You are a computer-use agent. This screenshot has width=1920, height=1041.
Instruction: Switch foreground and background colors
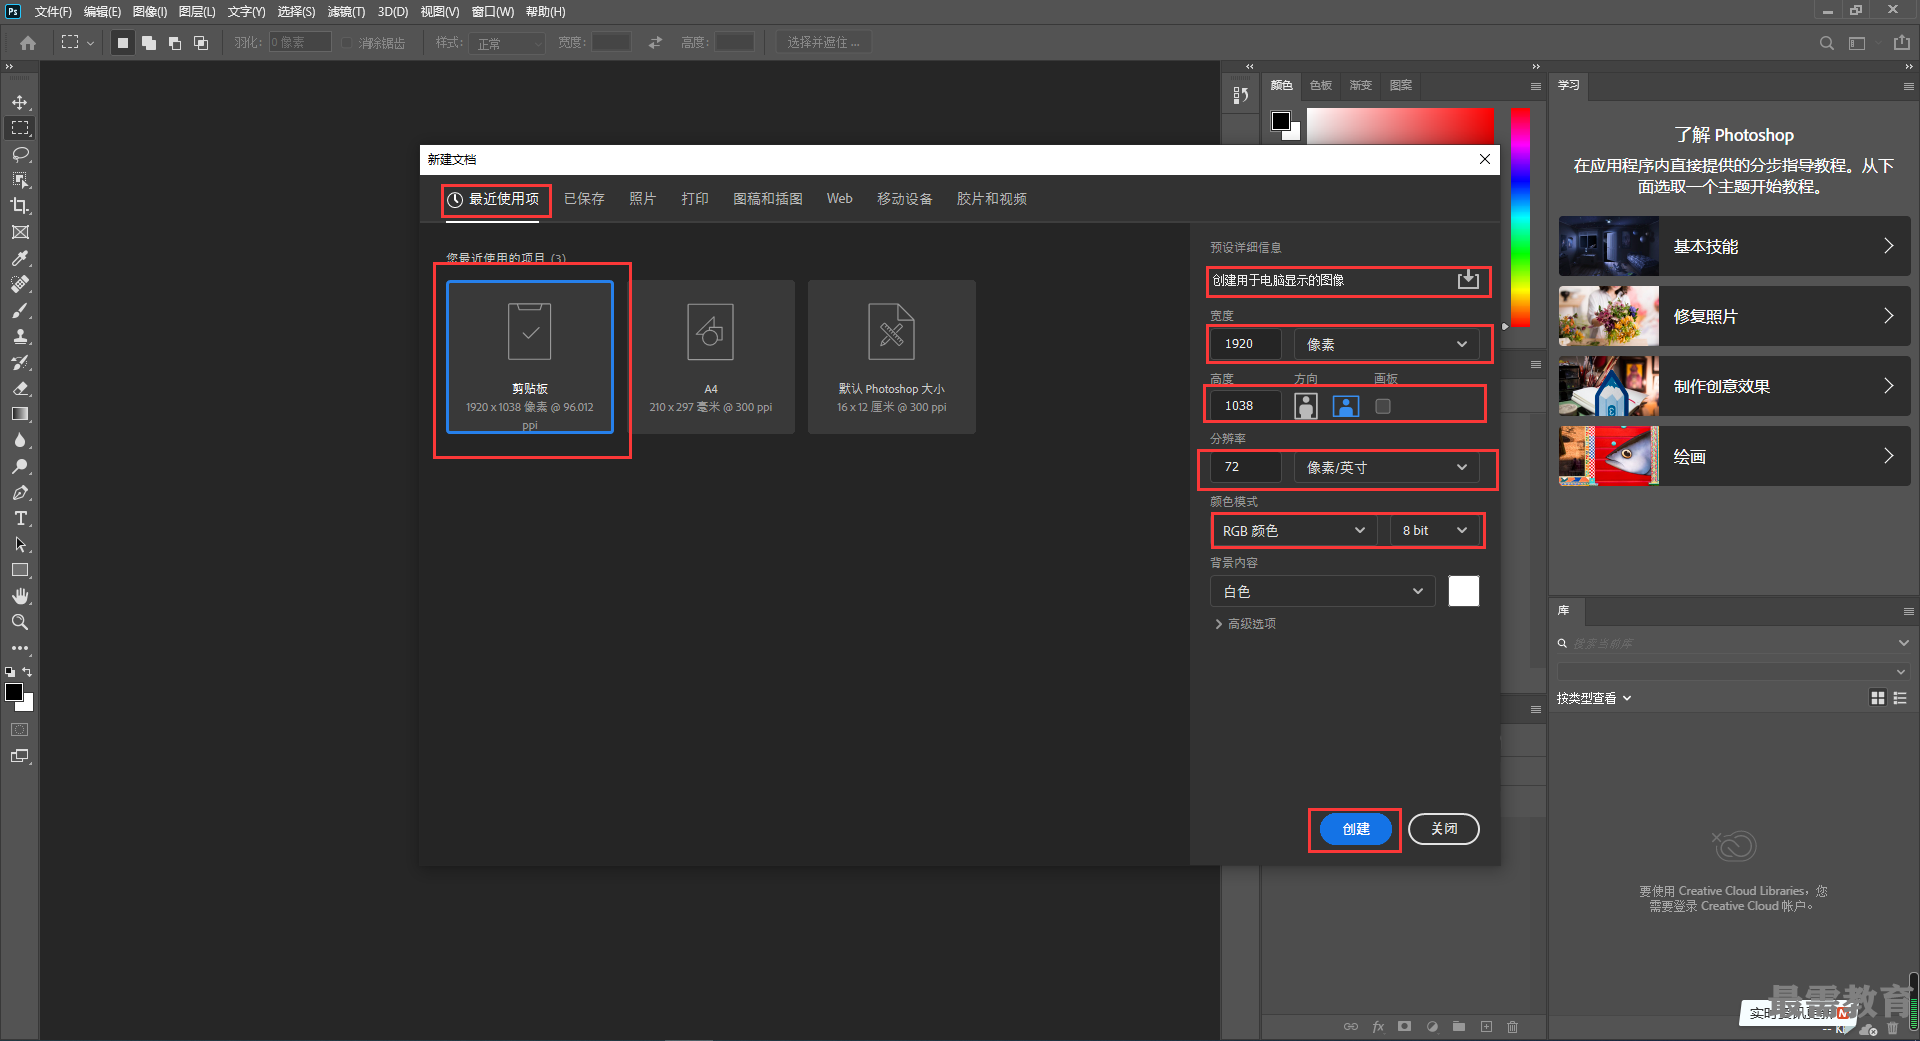pyautogui.click(x=27, y=672)
